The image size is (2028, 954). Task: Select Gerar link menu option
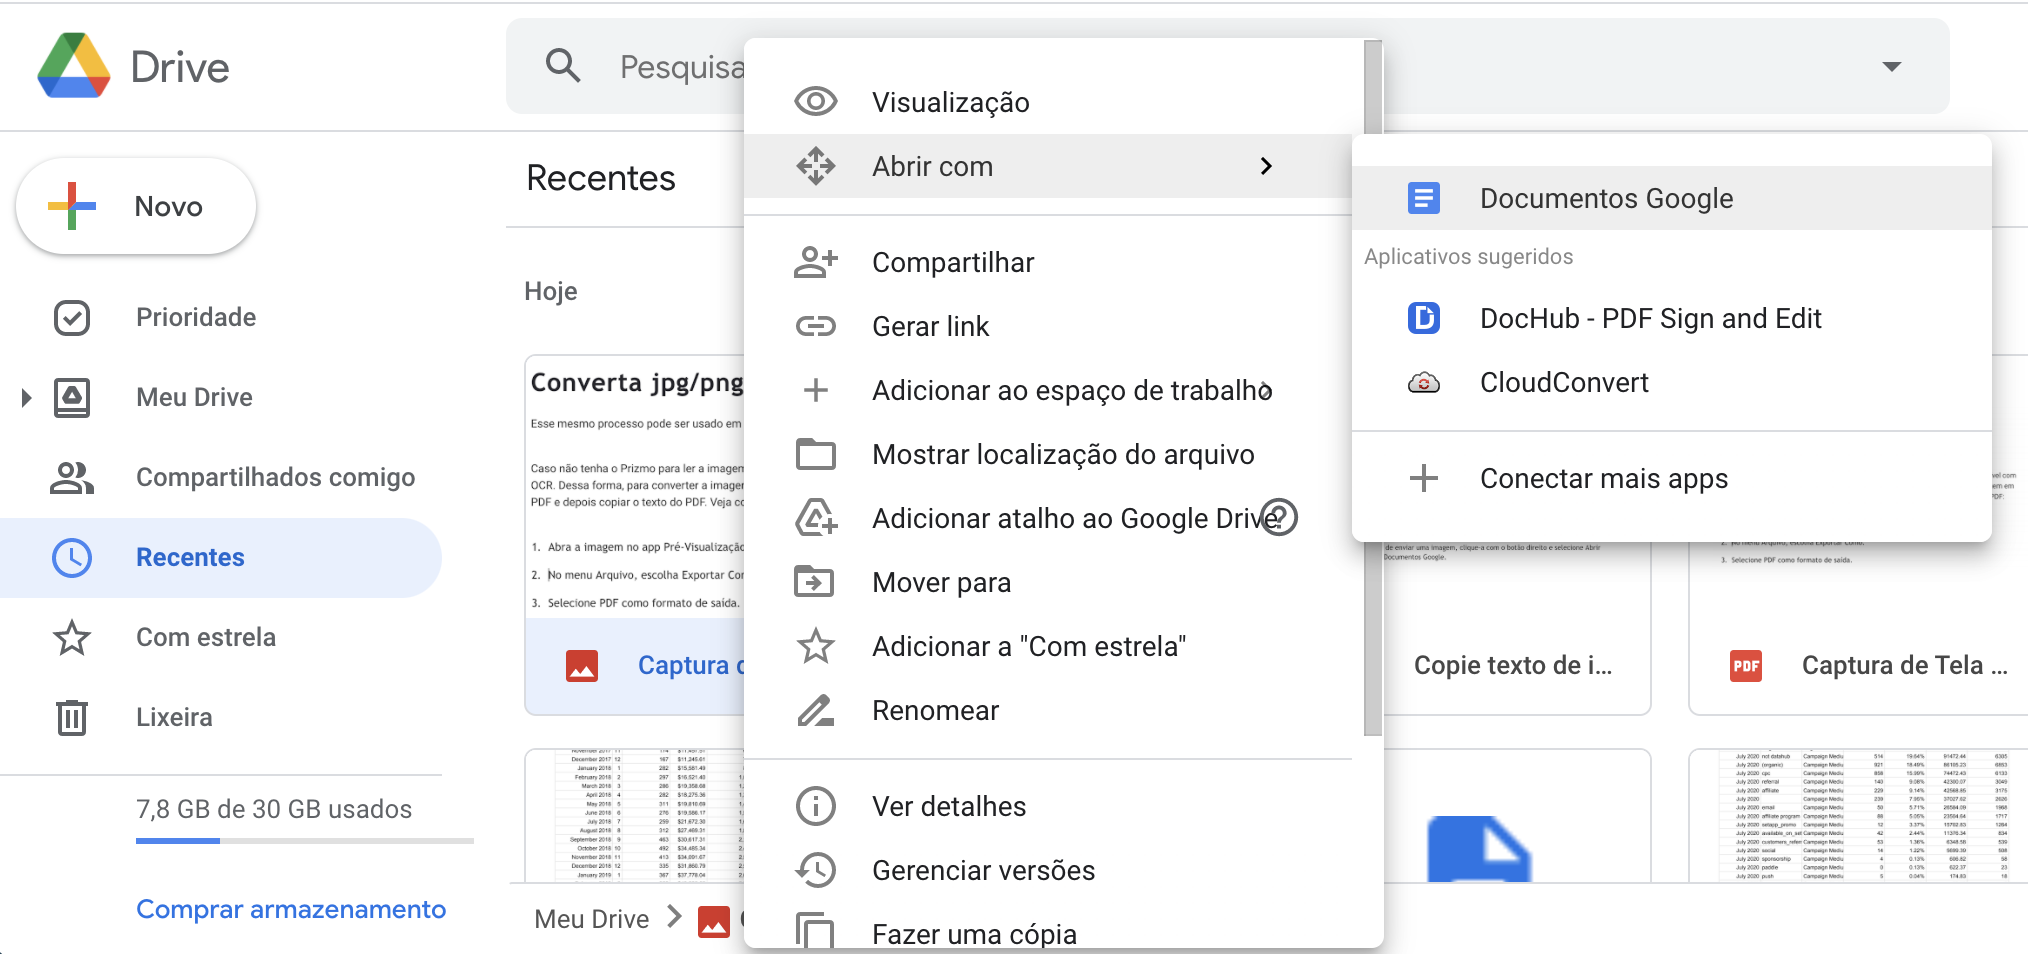tap(930, 326)
